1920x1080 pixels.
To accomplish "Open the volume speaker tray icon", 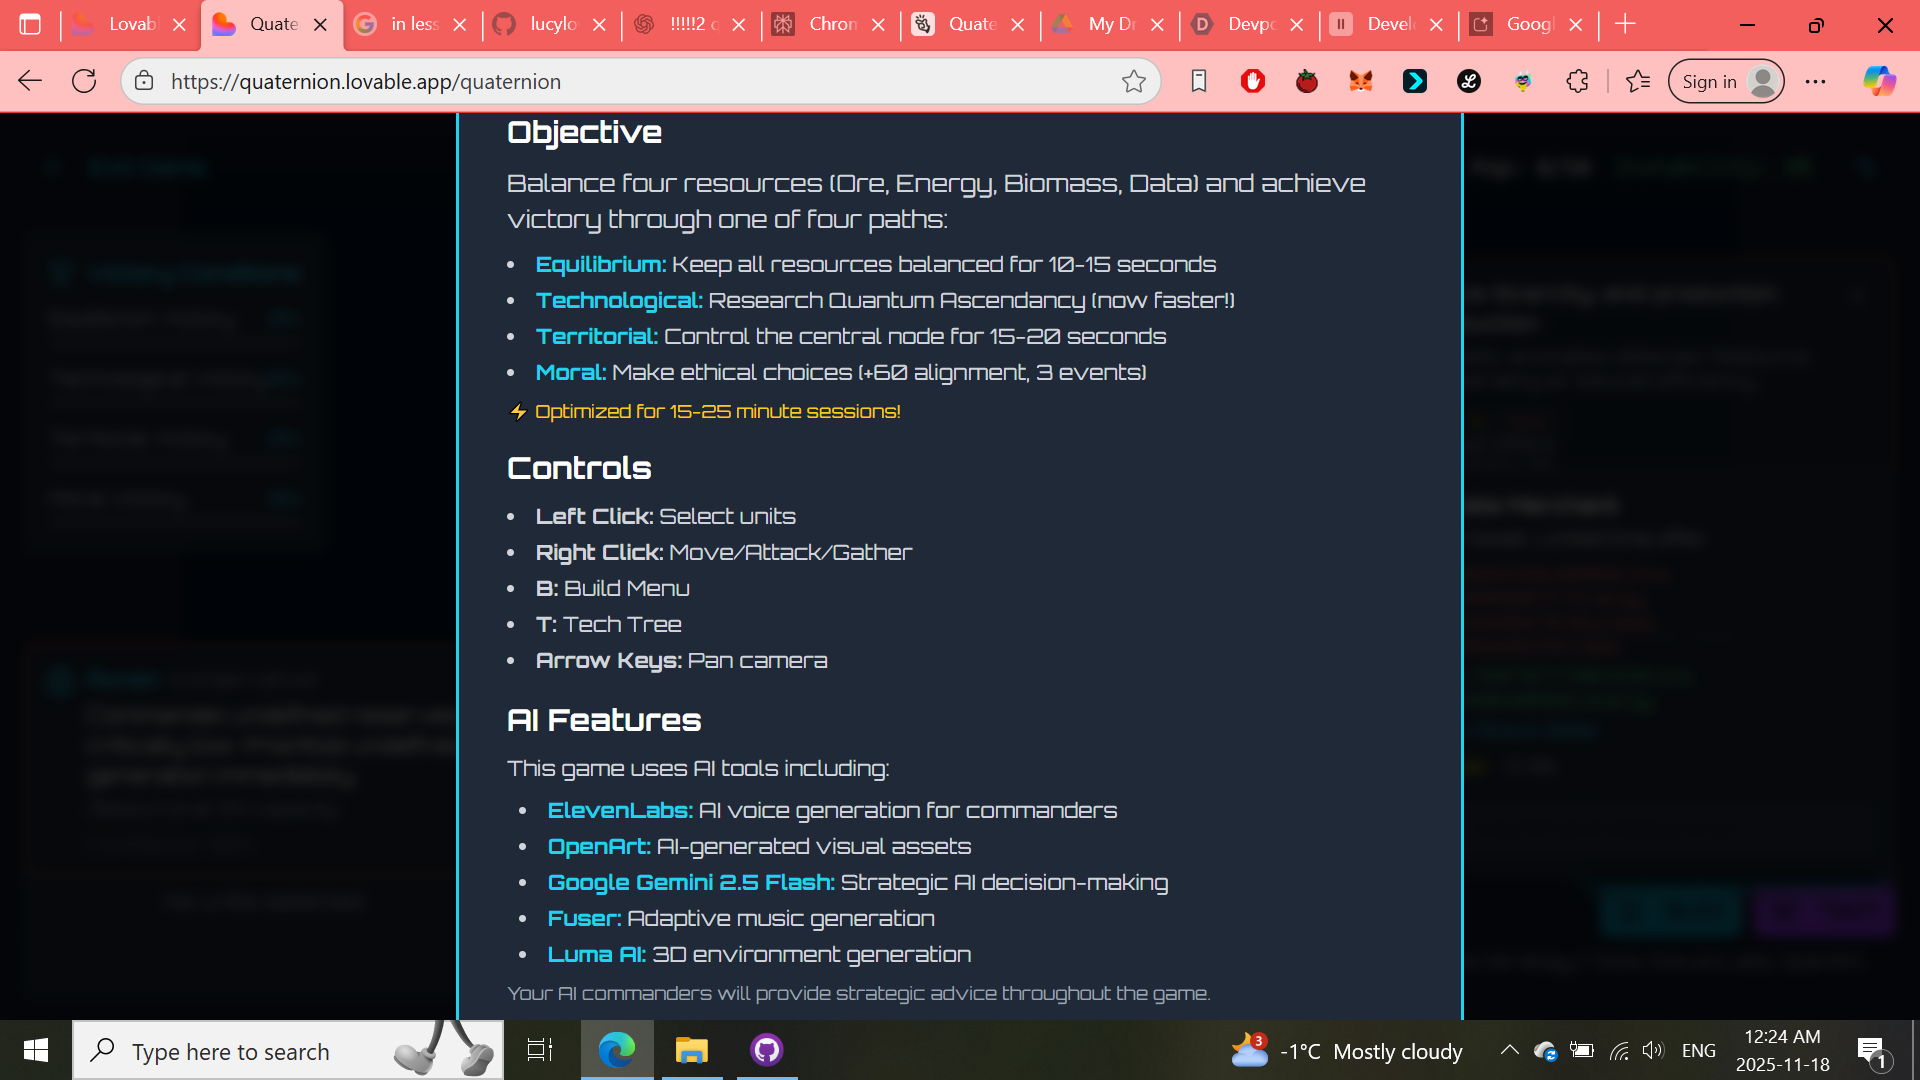I will [x=1652, y=1050].
